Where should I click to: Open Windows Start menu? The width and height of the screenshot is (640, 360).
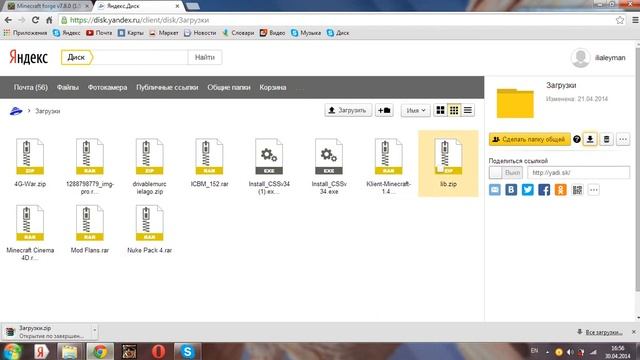(12, 351)
